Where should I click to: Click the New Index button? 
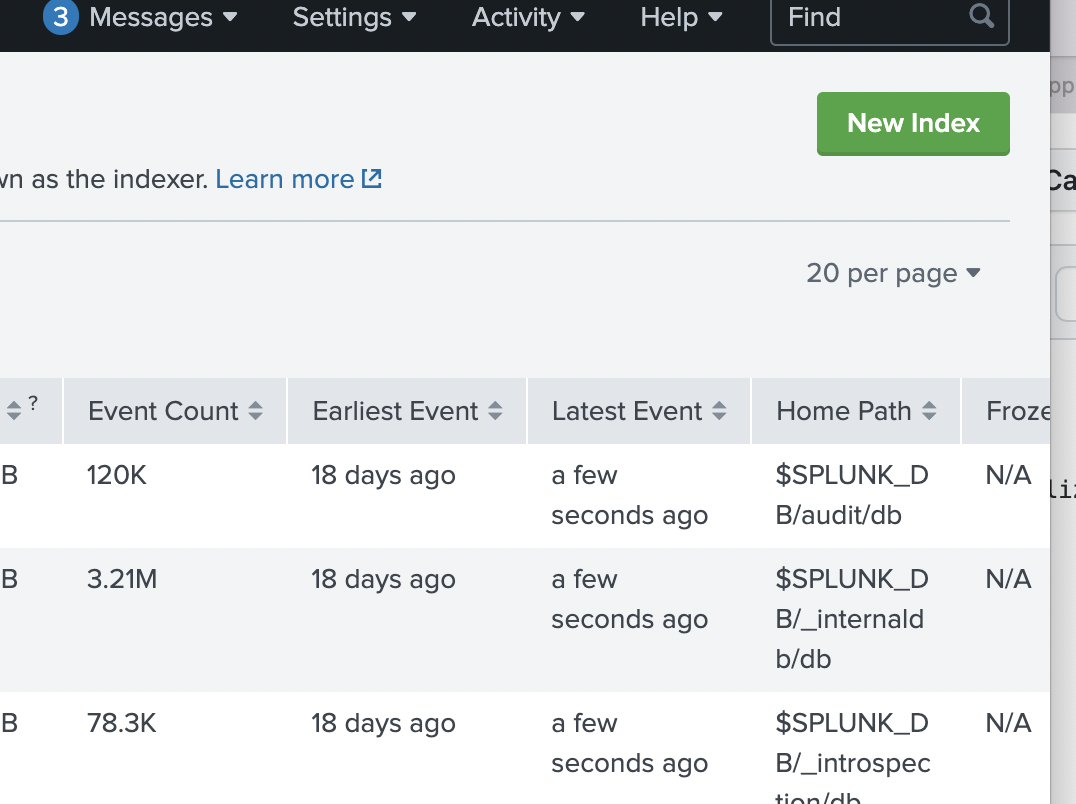tap(913, 123)
